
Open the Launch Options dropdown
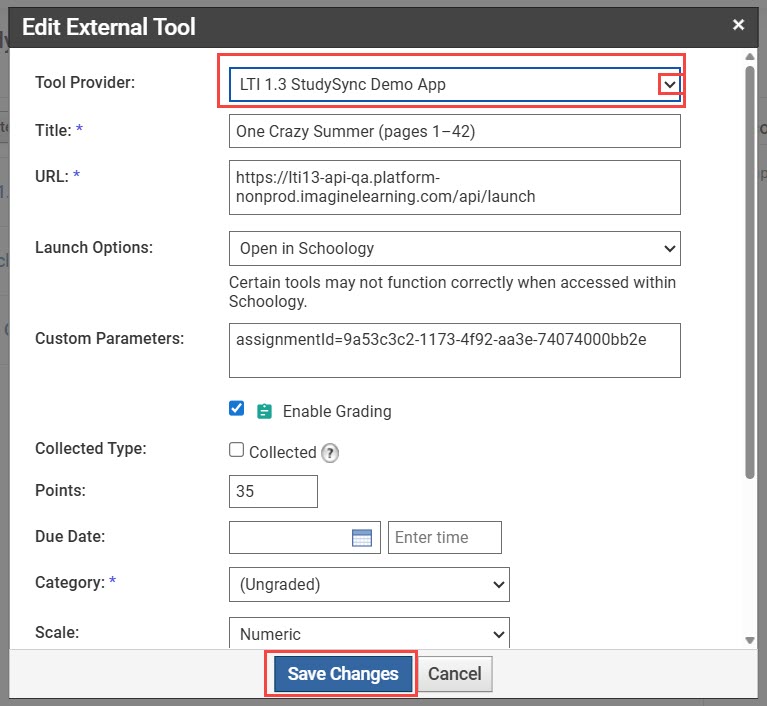coord(454,249)
